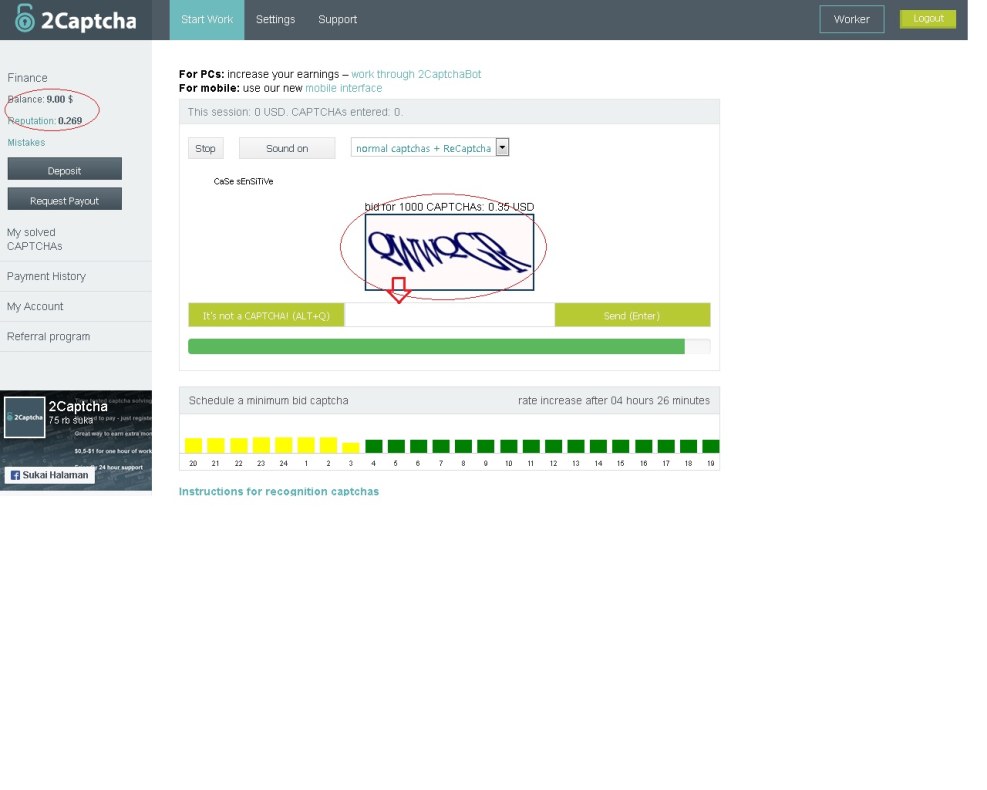This screenshot has width=987, height=790.
Task: Toggle the Sound on setting
Action: [287, 148]
